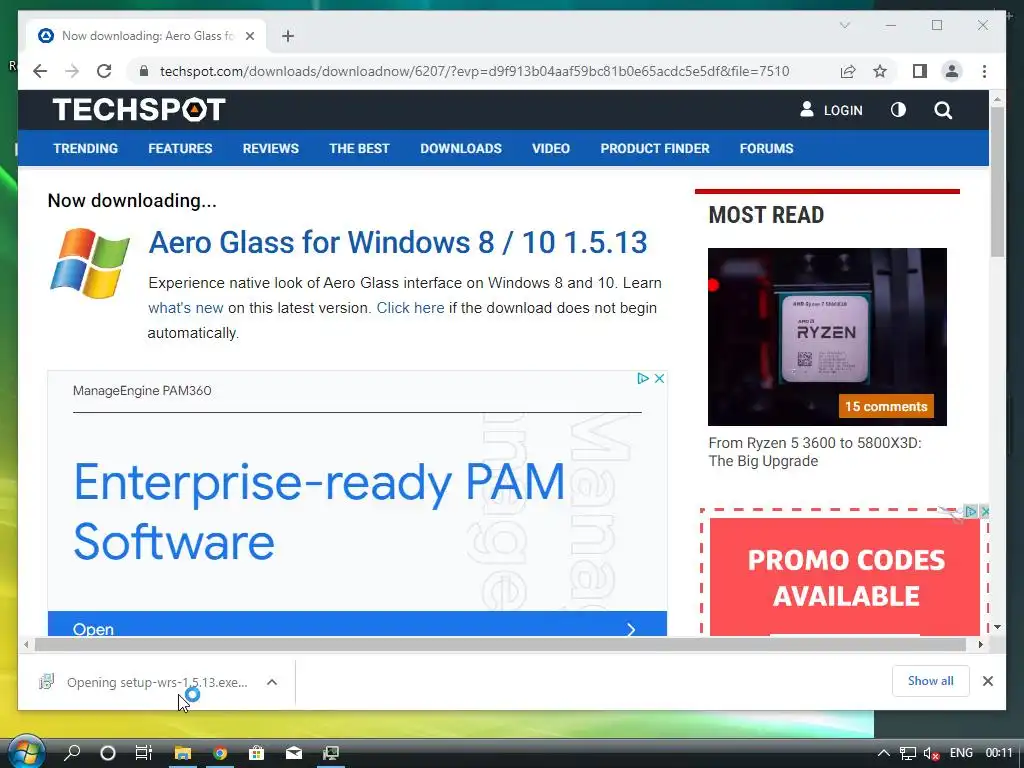This screenshot has height=768, width=1024.
Task: Open taskbar search magnifier
Action: [x=72, y=753]
